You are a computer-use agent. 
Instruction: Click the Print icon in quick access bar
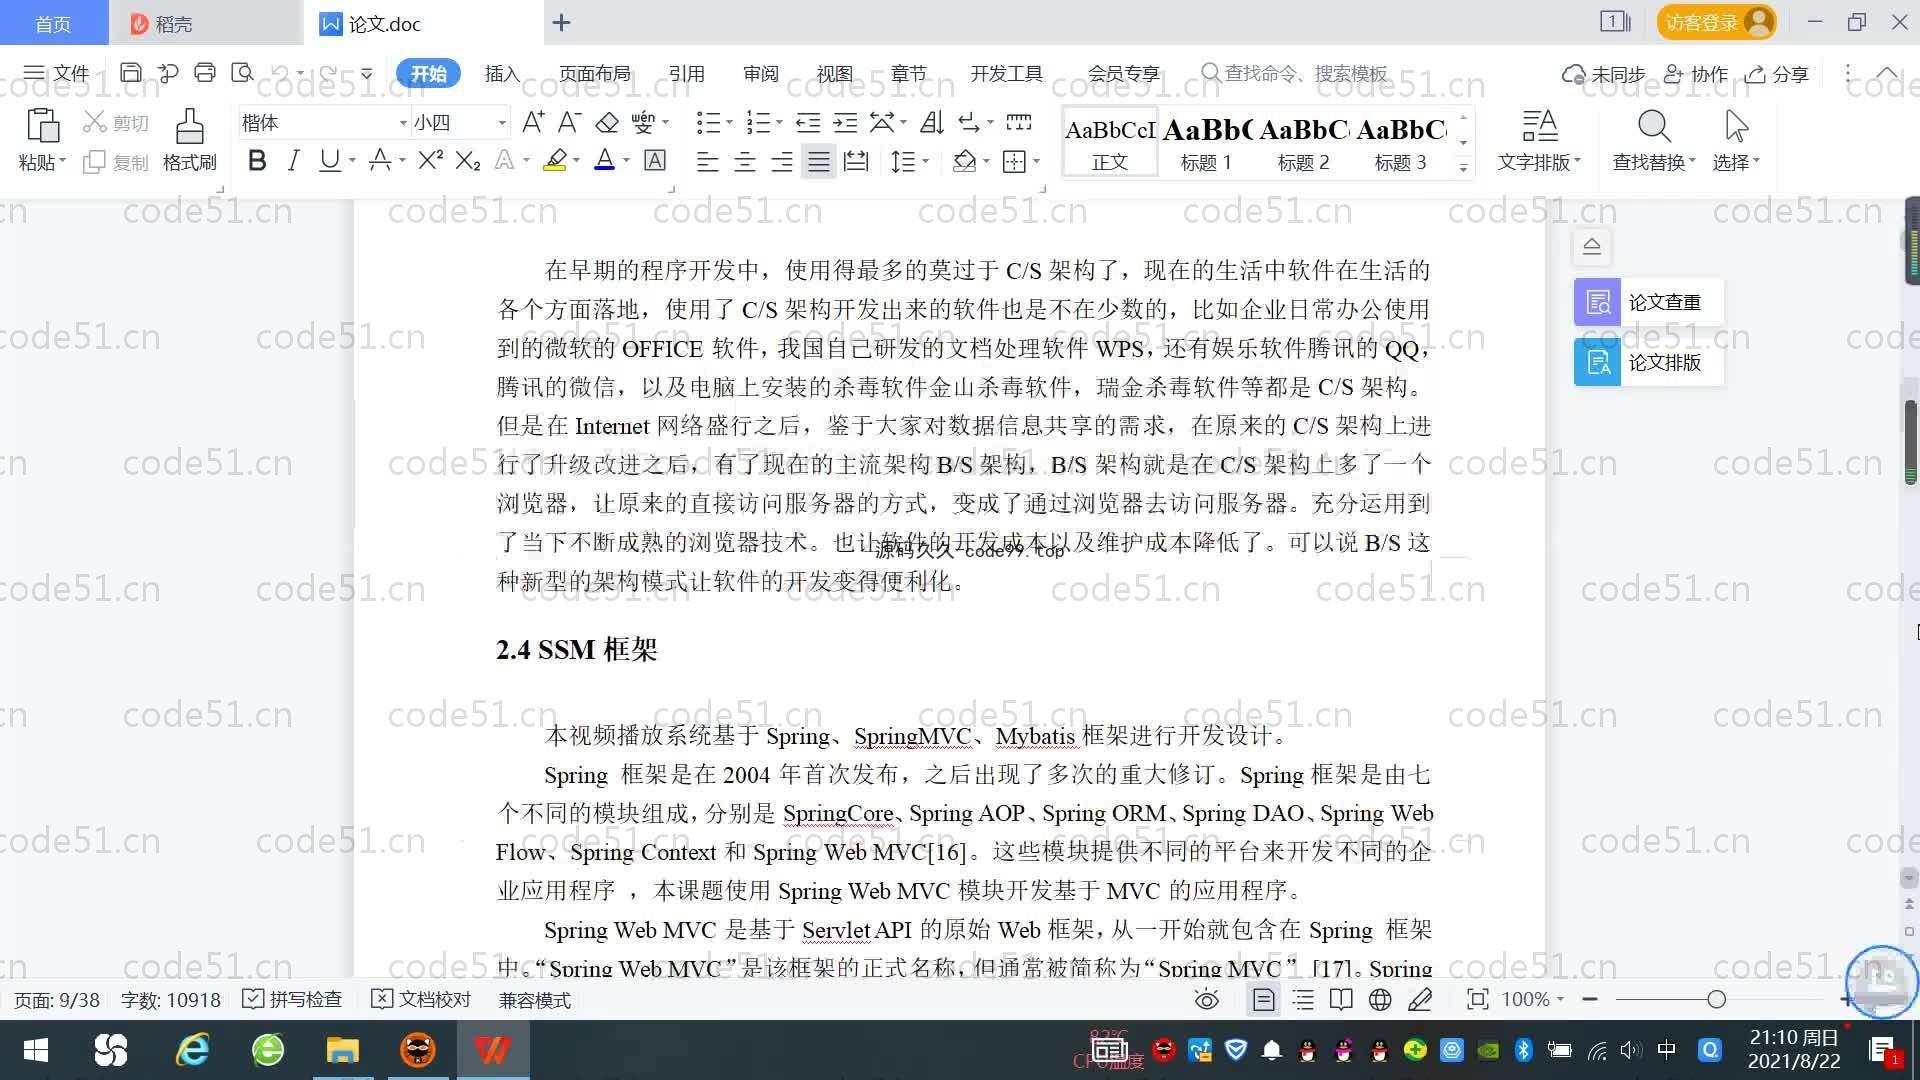205,72
